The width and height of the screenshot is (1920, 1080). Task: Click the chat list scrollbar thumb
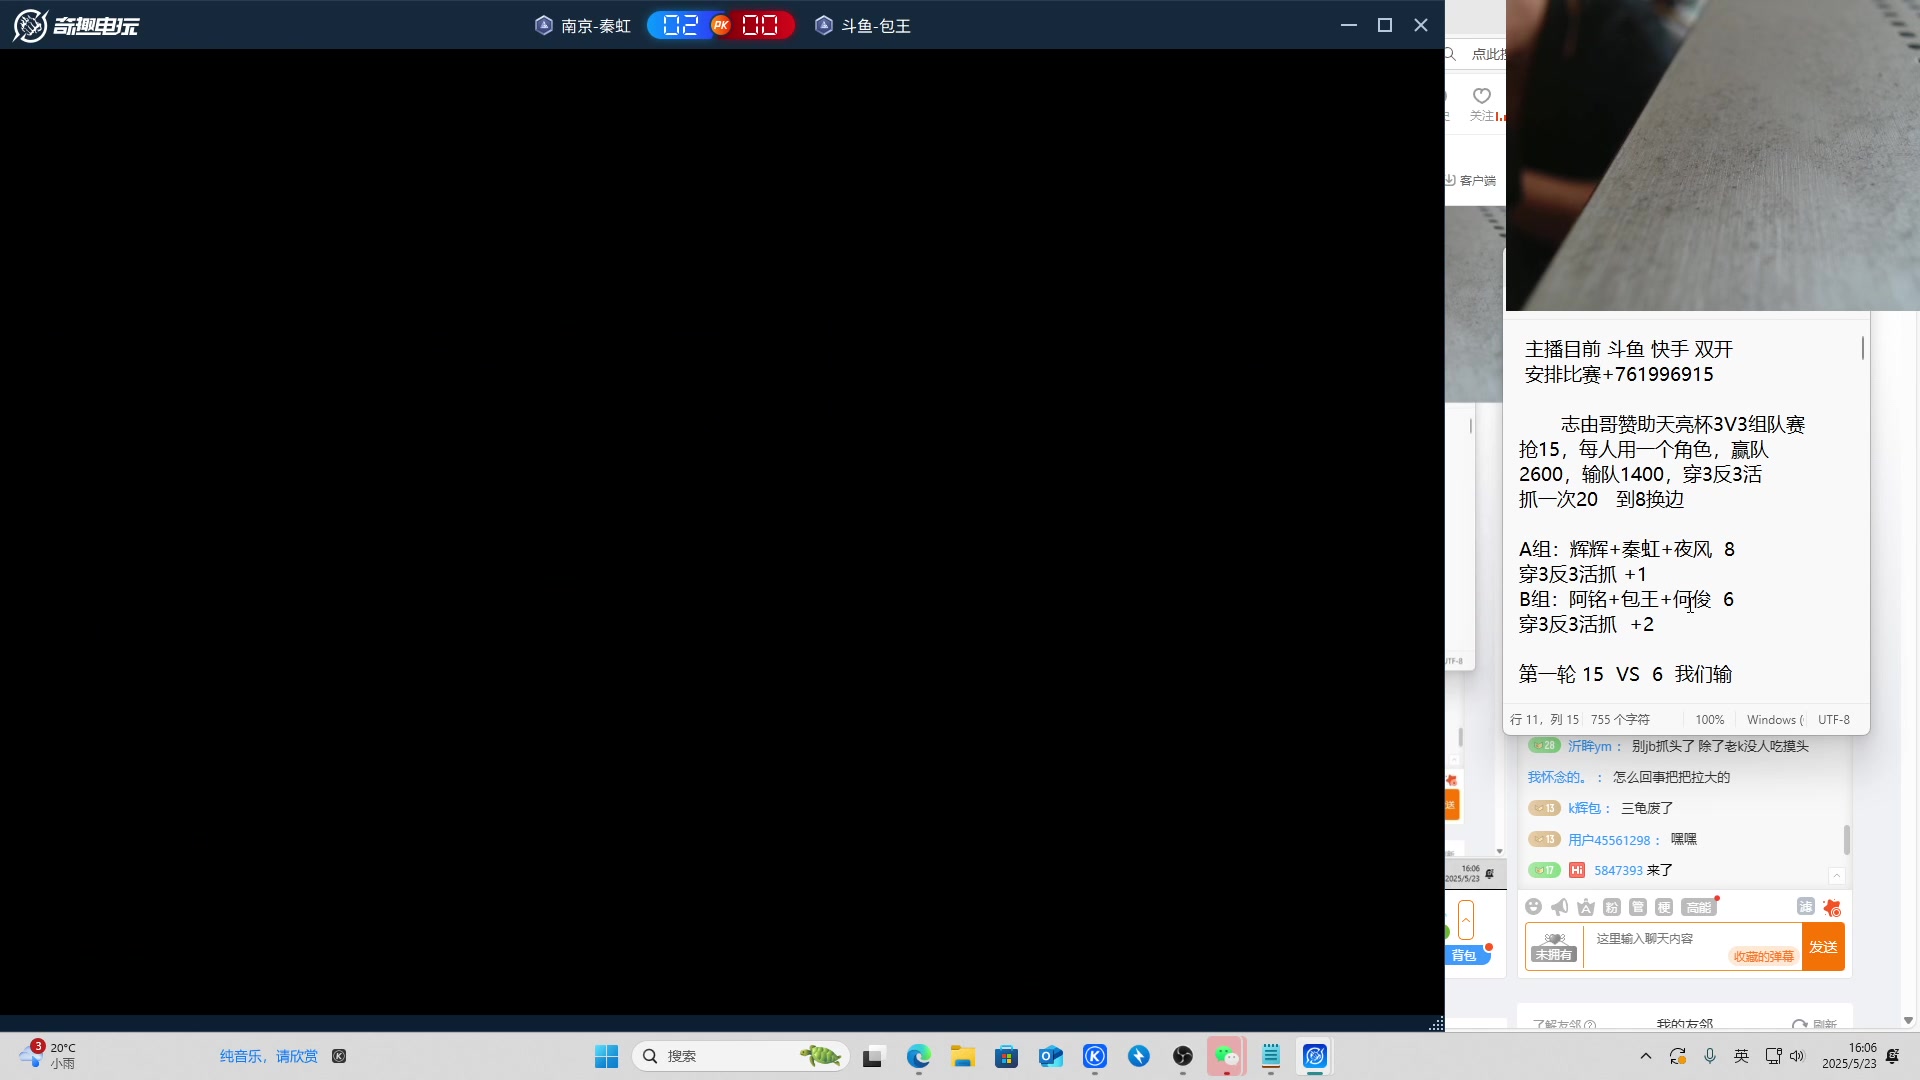coord(1846,840)
